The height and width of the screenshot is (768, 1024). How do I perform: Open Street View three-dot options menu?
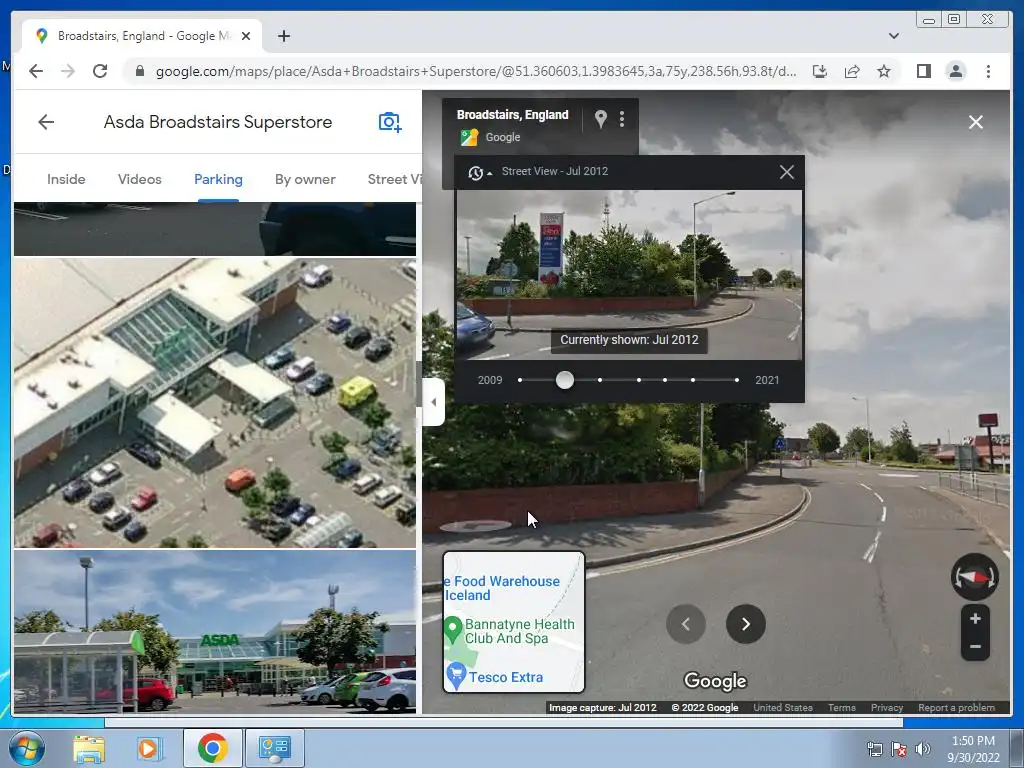pyautogui.click(x=622, y=118)
